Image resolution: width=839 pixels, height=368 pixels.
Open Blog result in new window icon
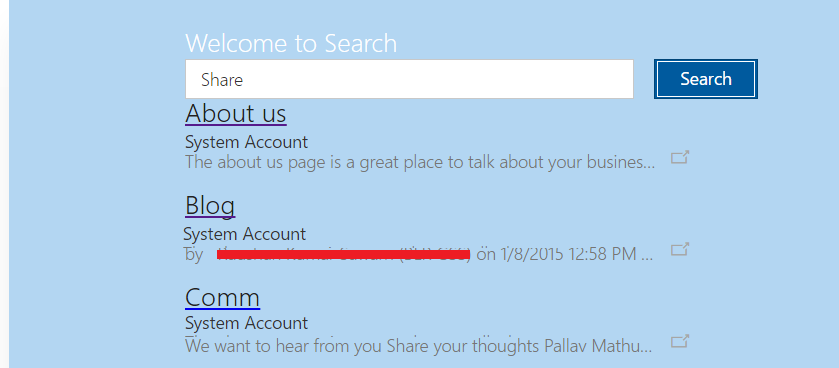[x=680, y=249]
